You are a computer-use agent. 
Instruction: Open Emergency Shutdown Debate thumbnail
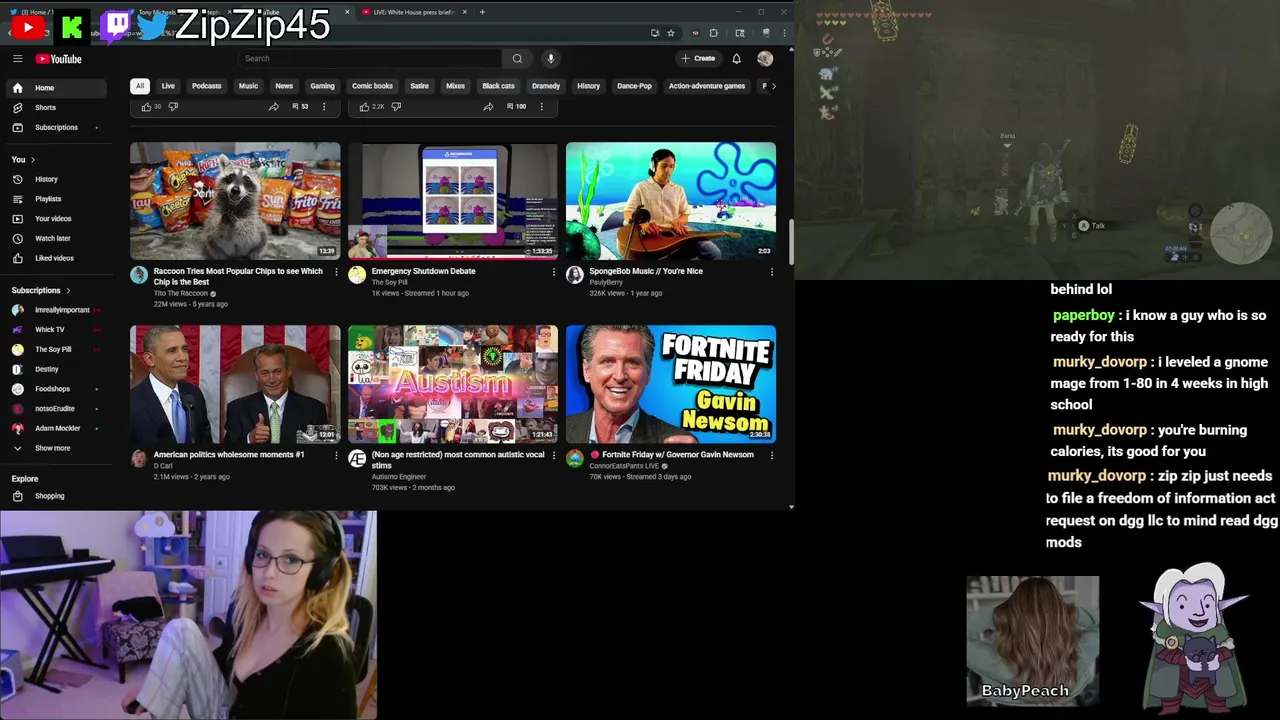(453, 200)
